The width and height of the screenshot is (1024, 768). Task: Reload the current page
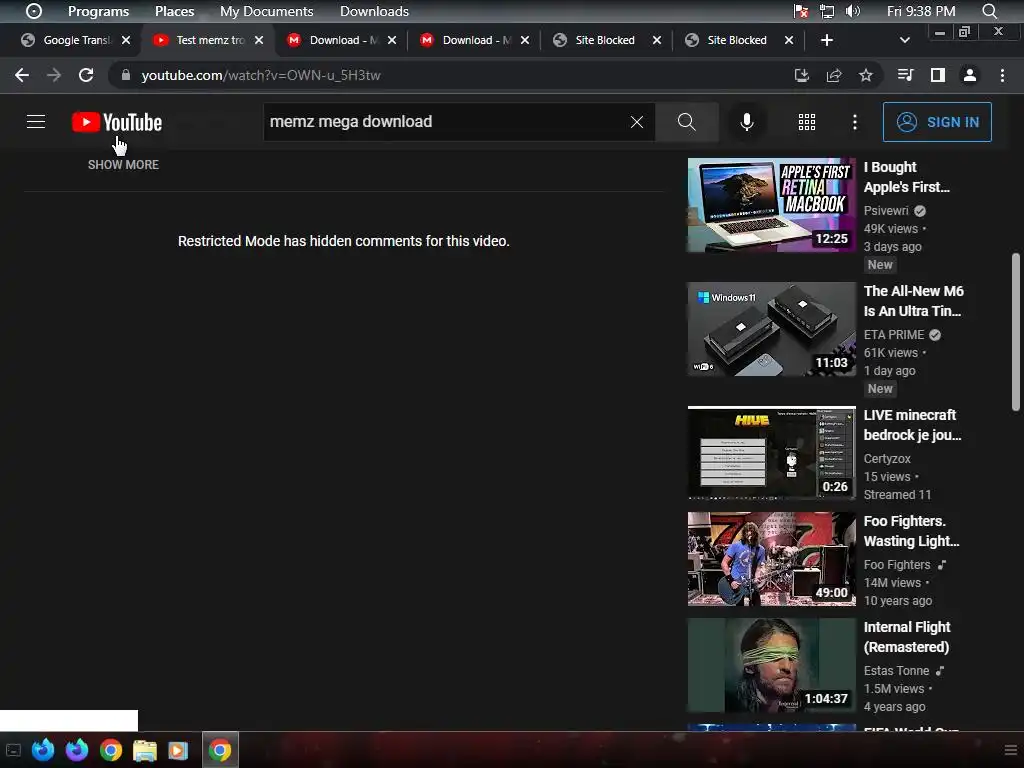(x=86, y=75)
